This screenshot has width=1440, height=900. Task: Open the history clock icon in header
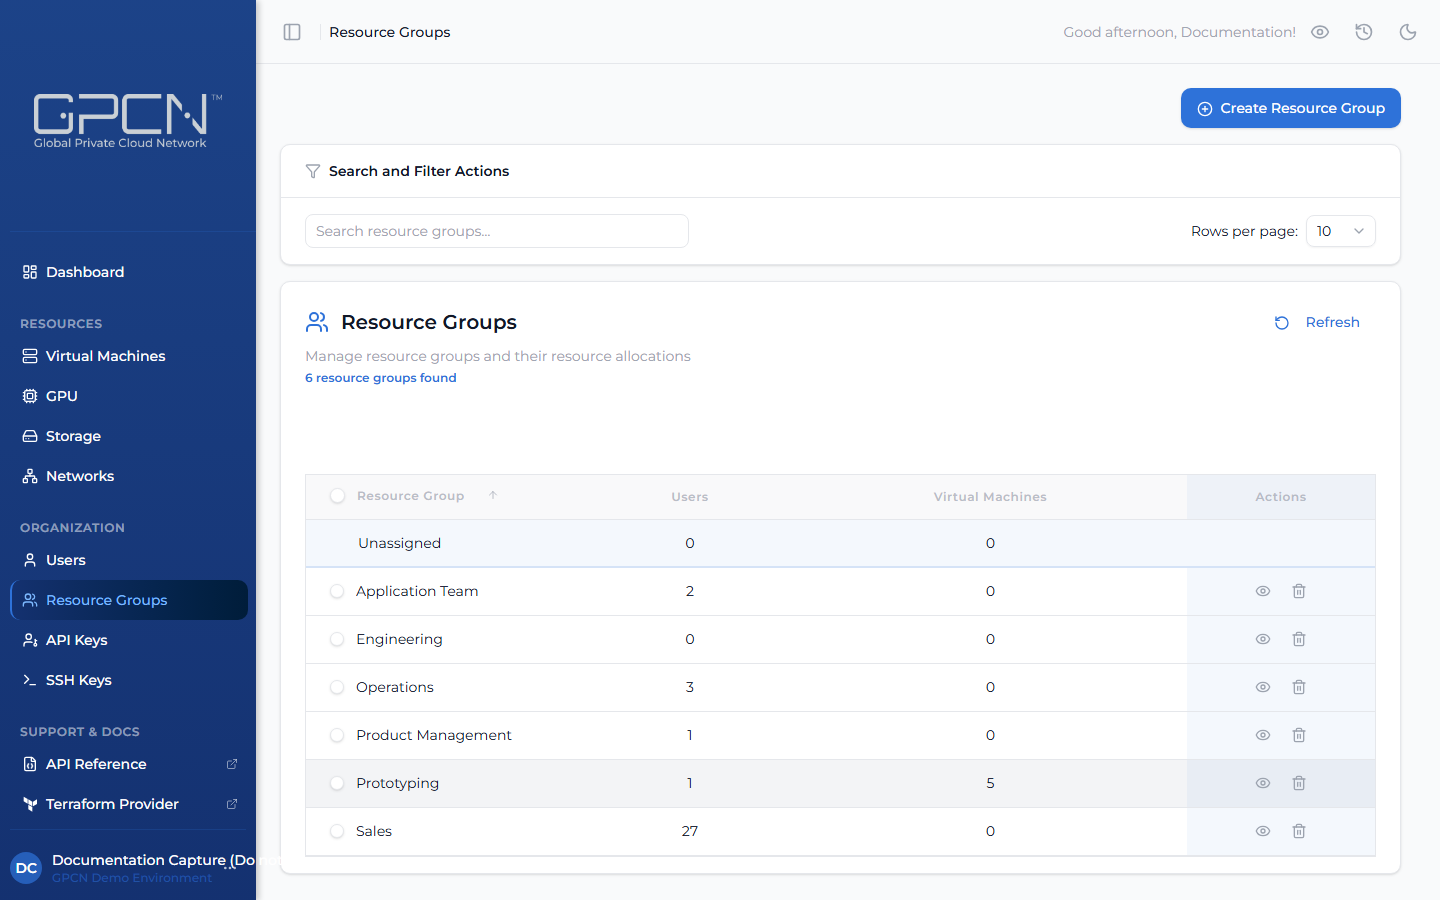[x=1364, y=32]
